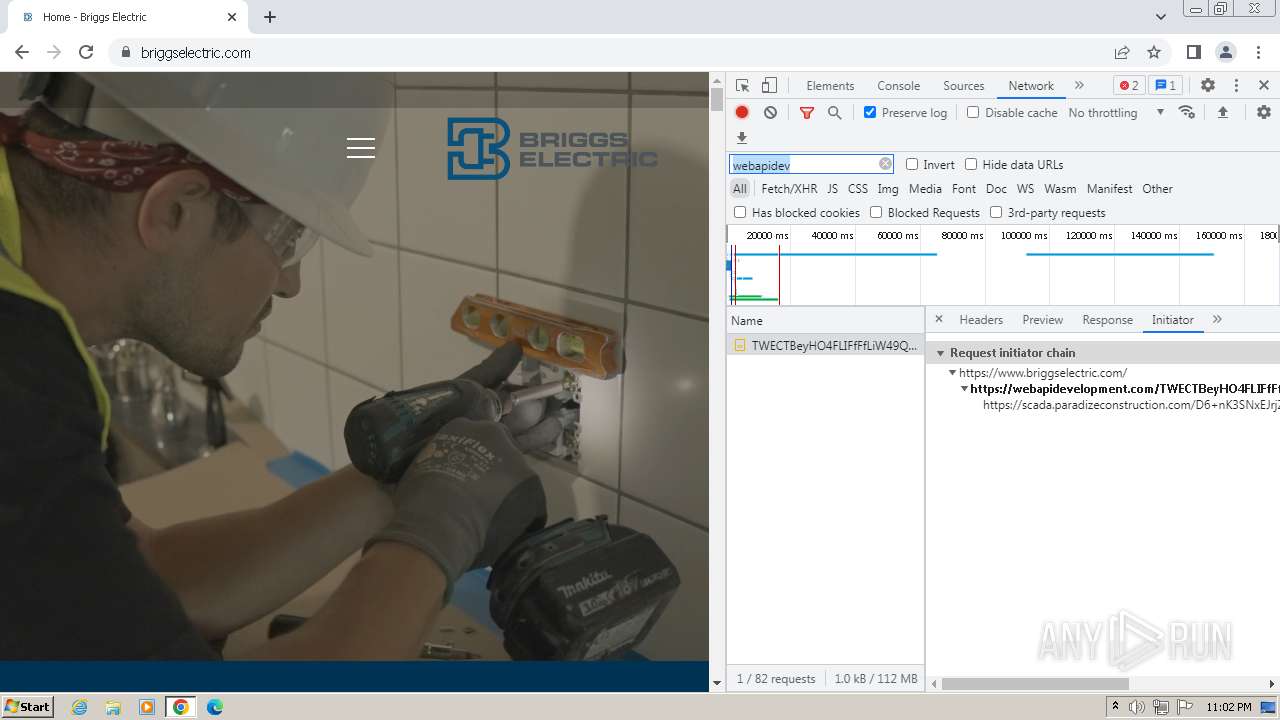
Task: Open DevTools customize three-dot menu
Action: tap(1236, 86)
